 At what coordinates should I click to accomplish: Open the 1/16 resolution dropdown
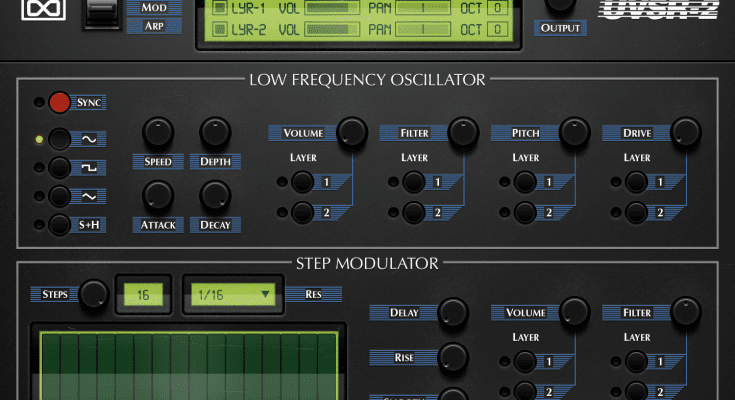tap(233, 294)
